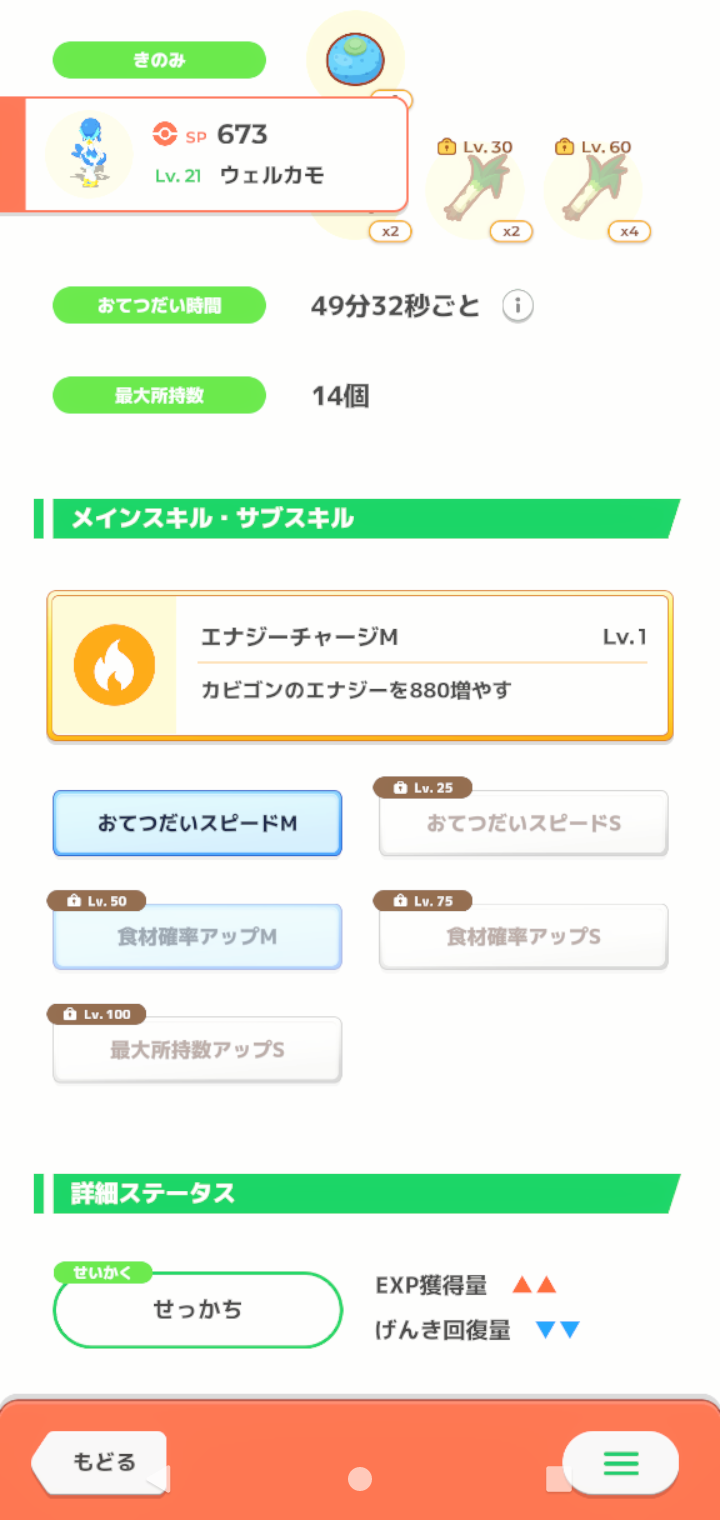Tap the Lv. 100 lock badge
The height and width of the screenshot is (1520, 720).
(97, 1014)
